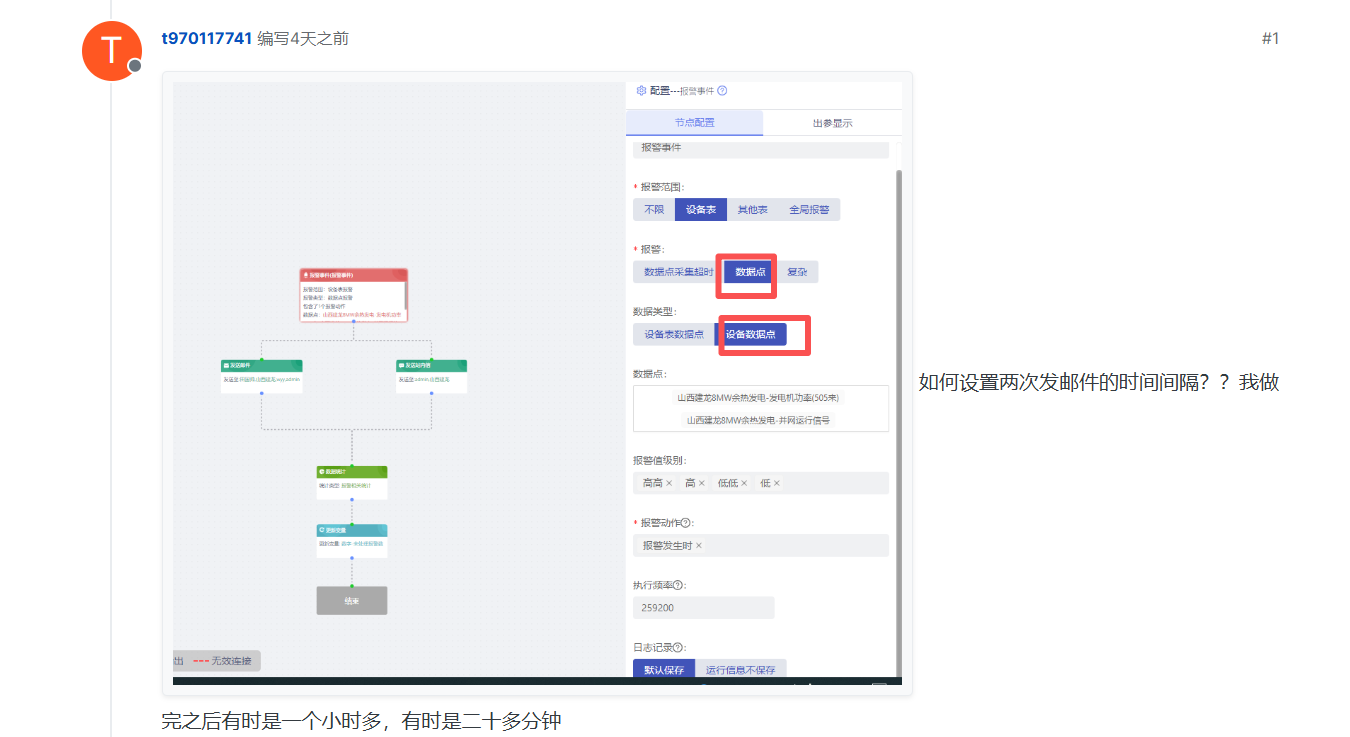Click the help icon next to 报警动作
This screenshot has height=737, width=1350.
tap(686, 523)
